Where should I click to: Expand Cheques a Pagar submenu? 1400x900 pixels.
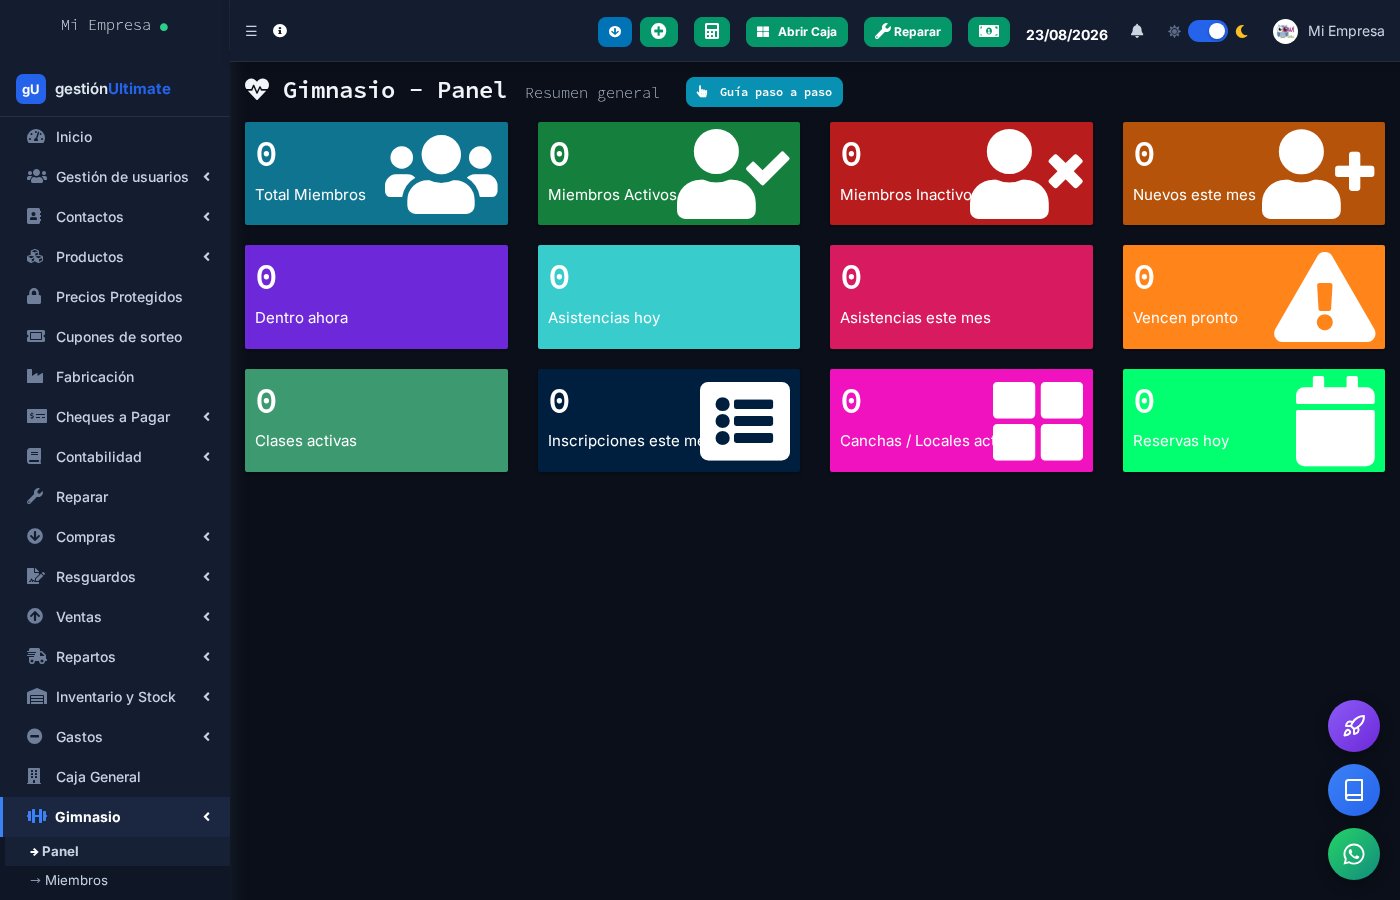(x=115, y=417)
